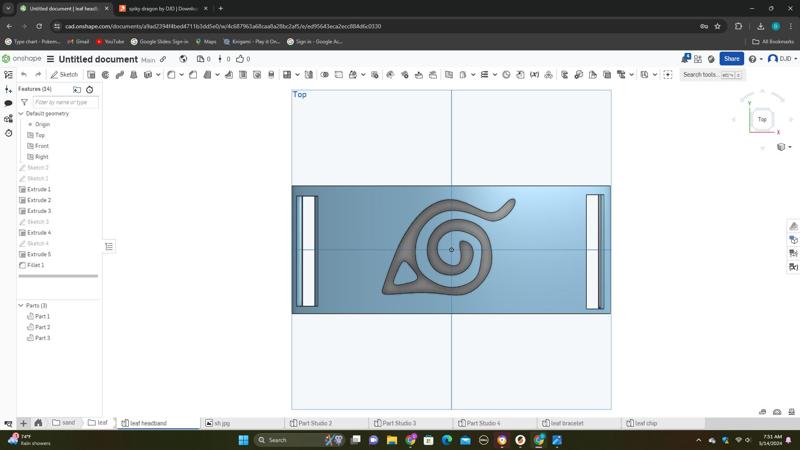Insert new tab with plus icon
The image size is (800, 450).
(23, 423)
